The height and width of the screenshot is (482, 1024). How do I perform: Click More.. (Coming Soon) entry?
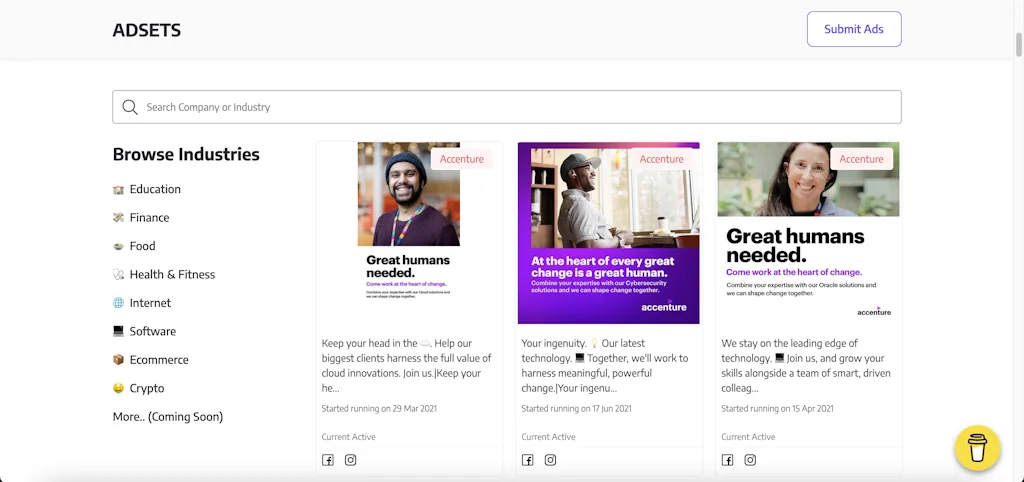(168, 417)
